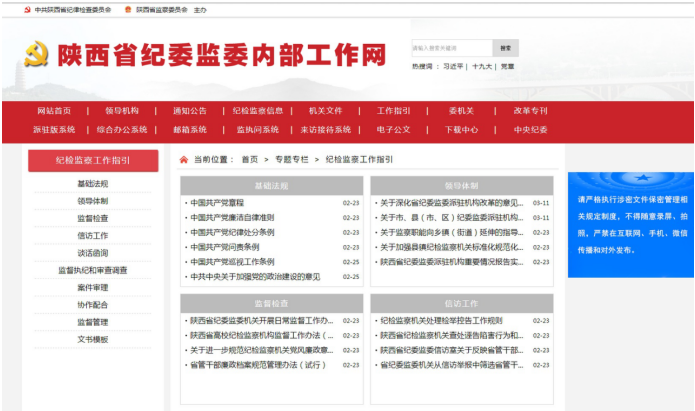Open the 网站首页 navigation item
The image size is (695, 411).
[54, 111]
